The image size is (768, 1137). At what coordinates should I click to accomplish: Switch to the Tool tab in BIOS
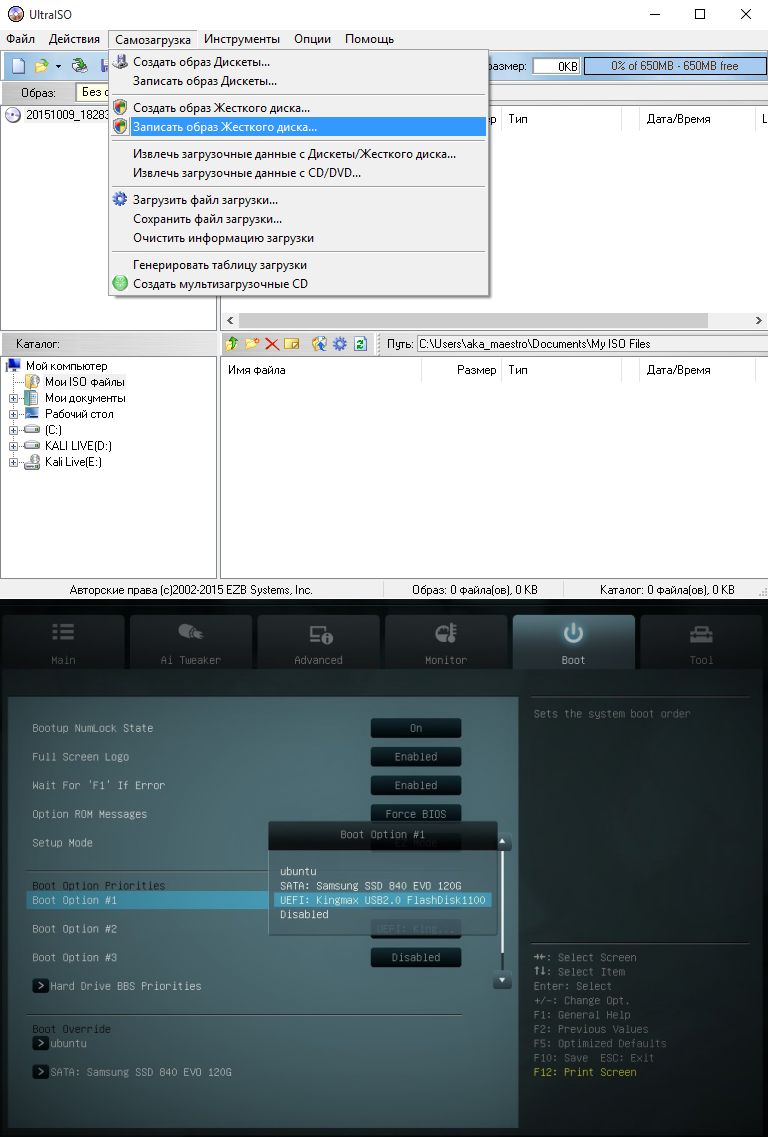click(x=701, y=642)
